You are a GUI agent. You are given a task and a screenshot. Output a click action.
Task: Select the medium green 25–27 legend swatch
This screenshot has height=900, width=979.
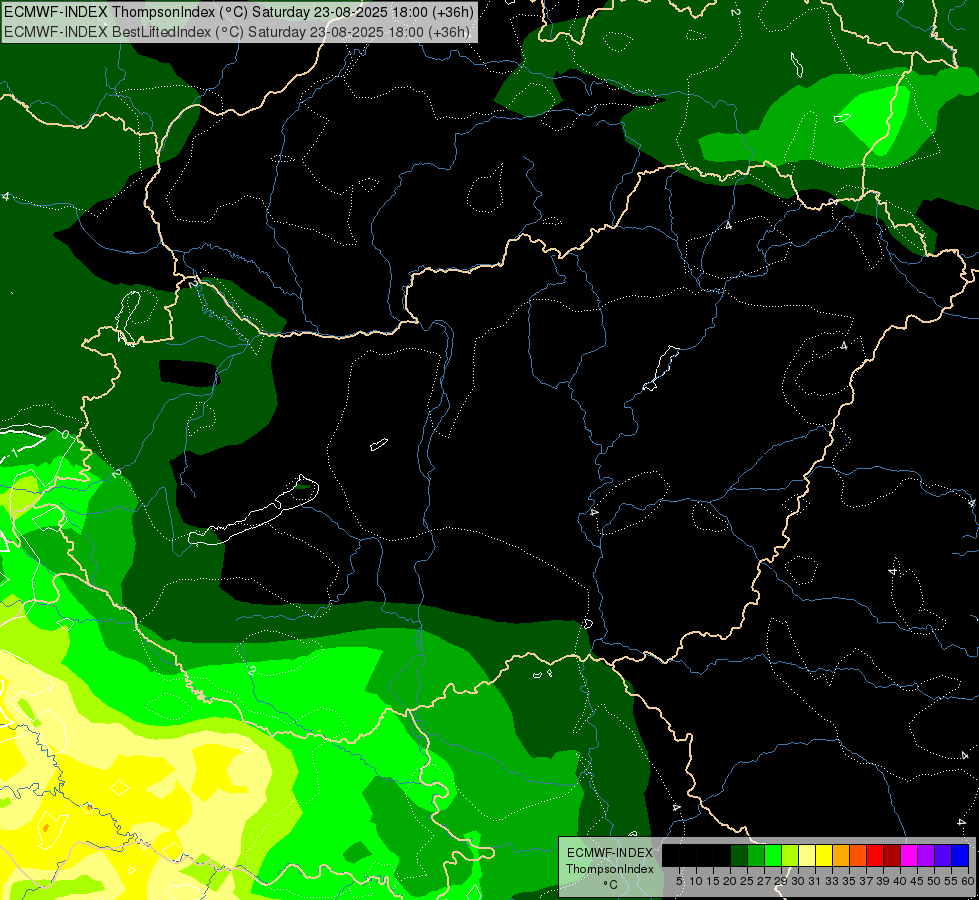[756, 855]
